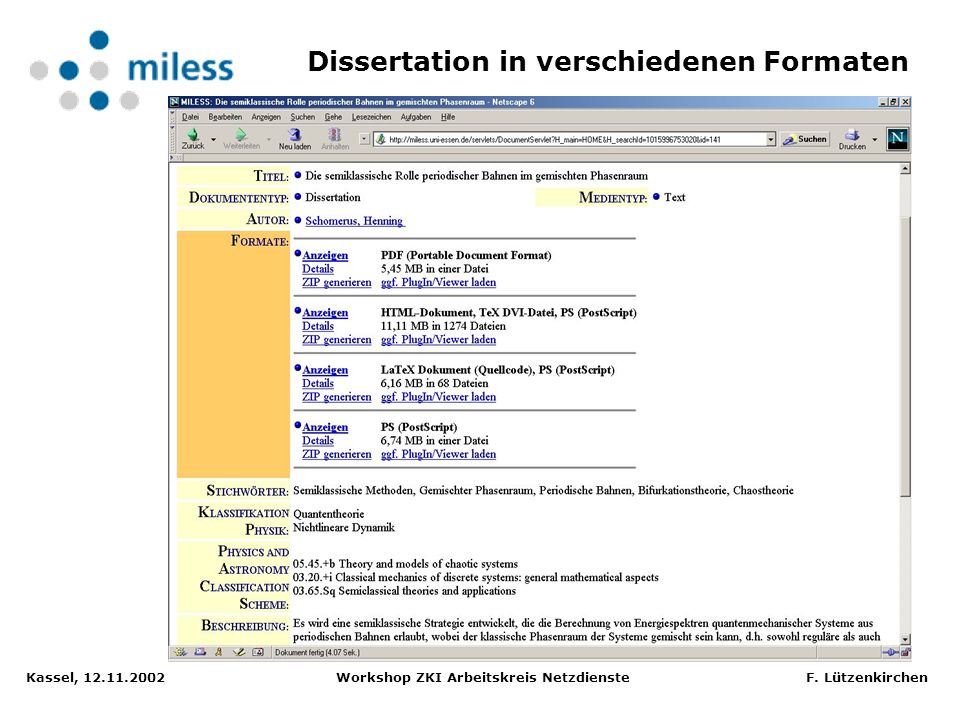Image resolution: width=960 pixels, height=720 pixels.
Task: Load PlugIn/Viewer for LaTeX Dokument format
Action: (x=438, y=397)
